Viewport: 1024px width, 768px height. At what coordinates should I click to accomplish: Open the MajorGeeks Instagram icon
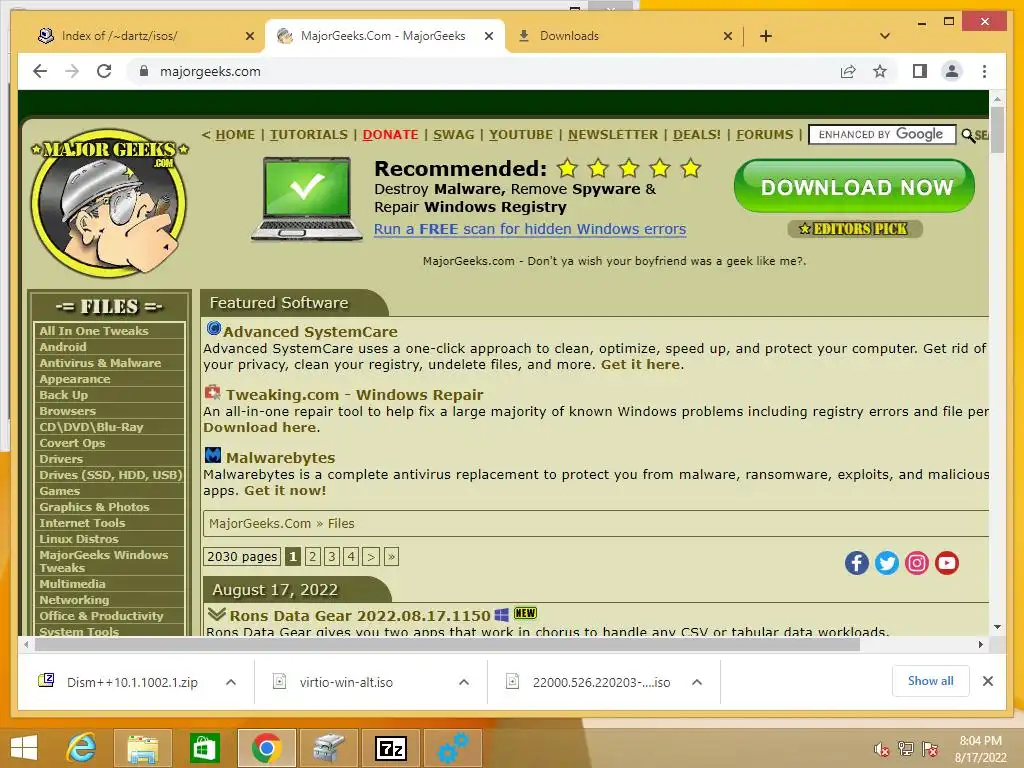coord(916,563)
